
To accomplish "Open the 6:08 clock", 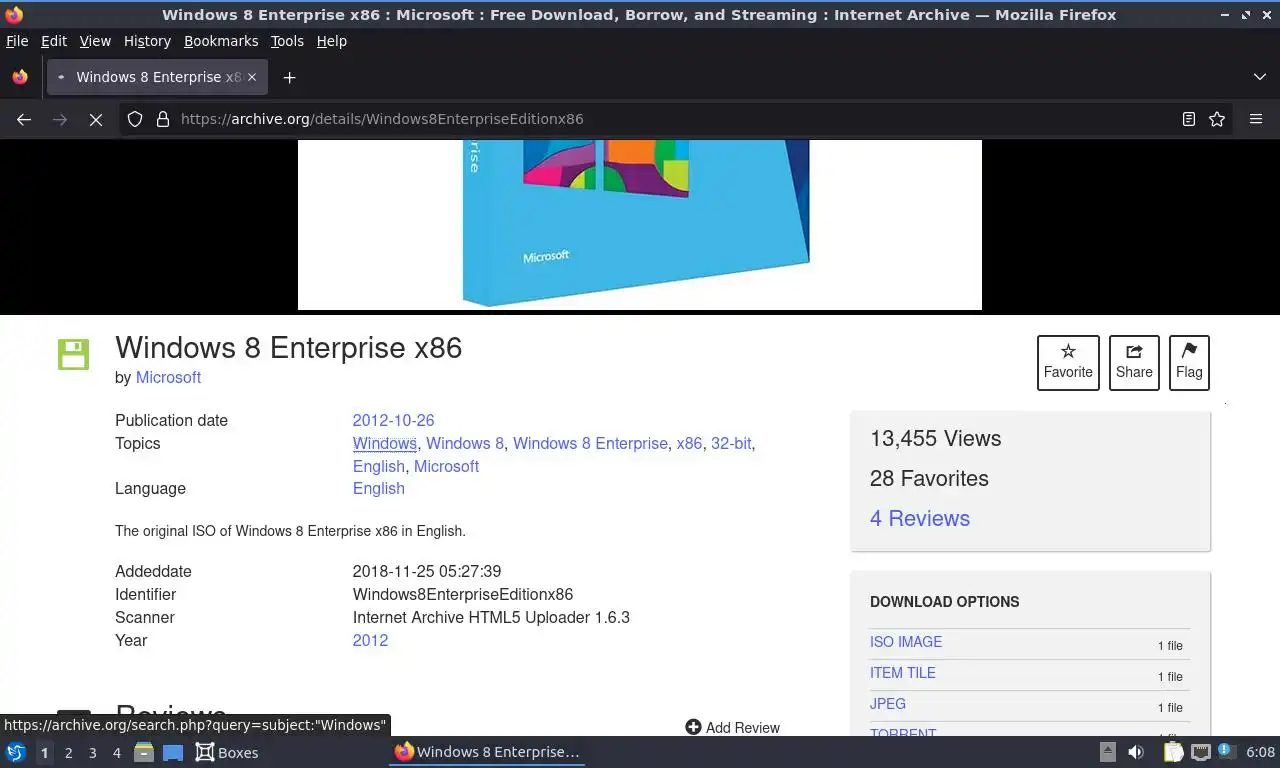I will 1260,752.
